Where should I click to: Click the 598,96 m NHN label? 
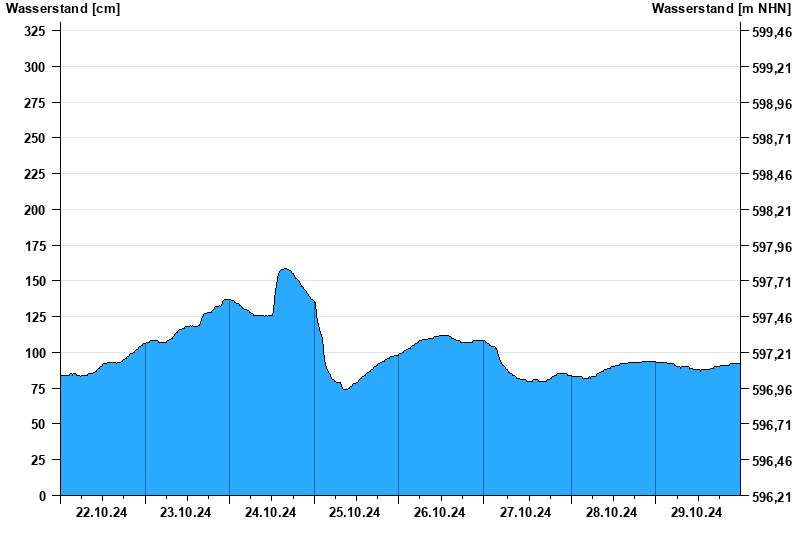772,104
